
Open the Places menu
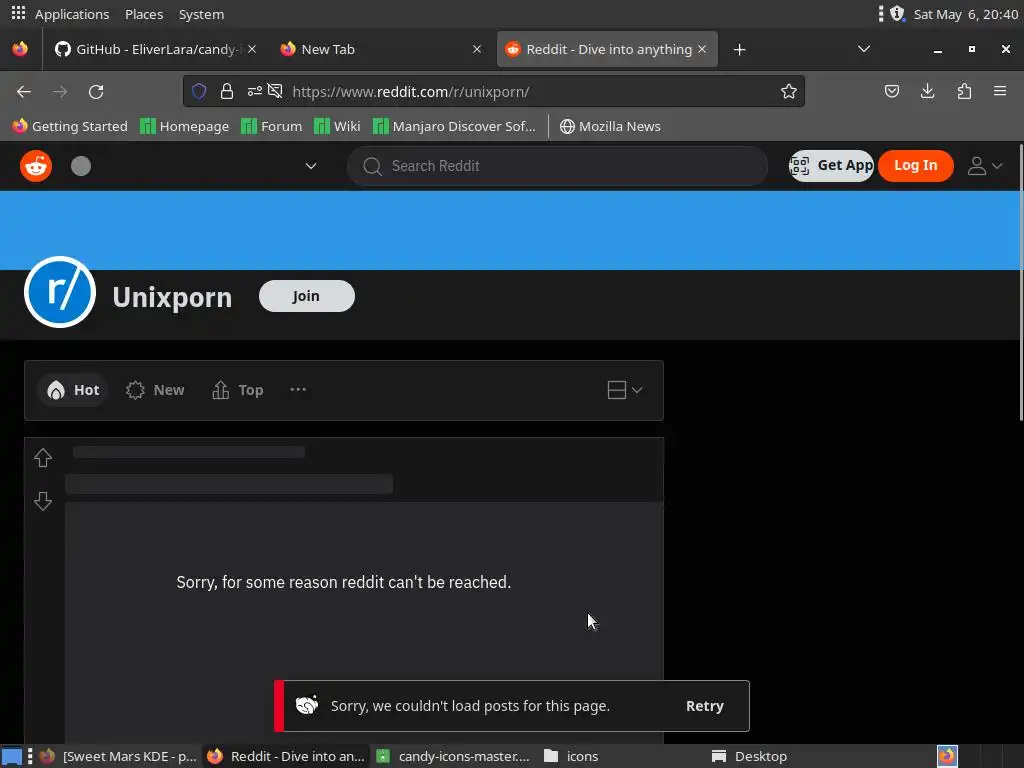pyautogui.click(x=144, y=14)
